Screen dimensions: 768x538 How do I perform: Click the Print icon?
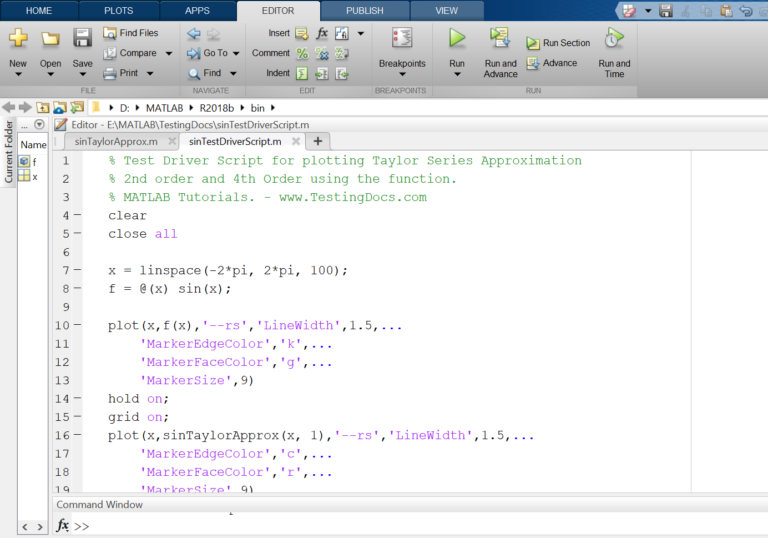109,73
